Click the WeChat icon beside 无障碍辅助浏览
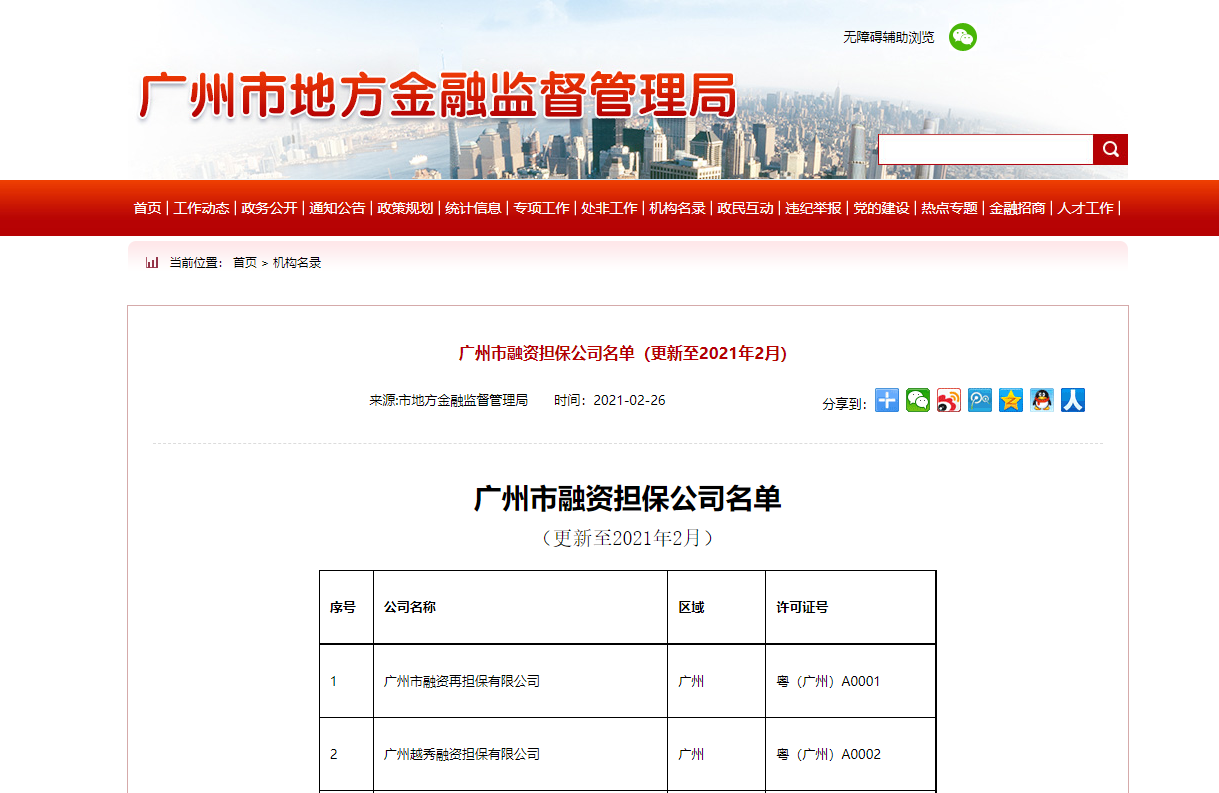This screenshot has width=1219, height=793. click(963, 37)
